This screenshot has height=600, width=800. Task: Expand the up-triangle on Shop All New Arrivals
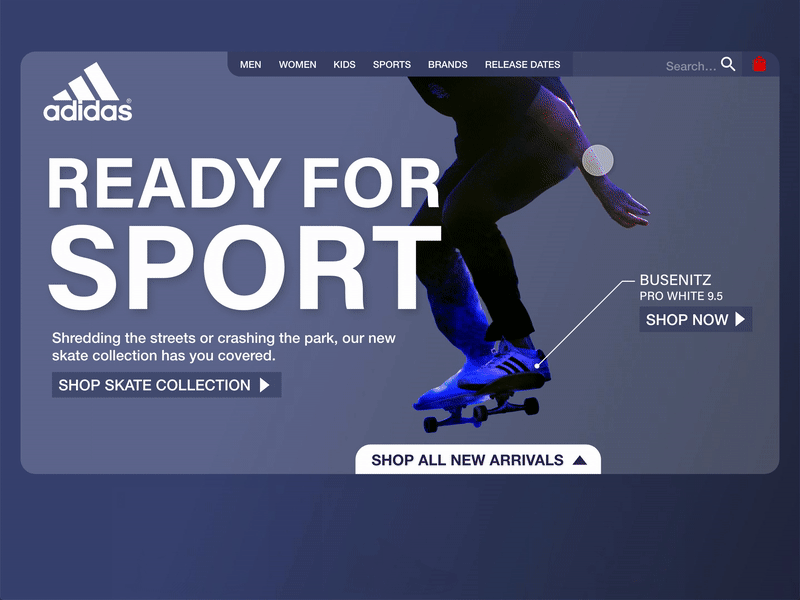580,460
